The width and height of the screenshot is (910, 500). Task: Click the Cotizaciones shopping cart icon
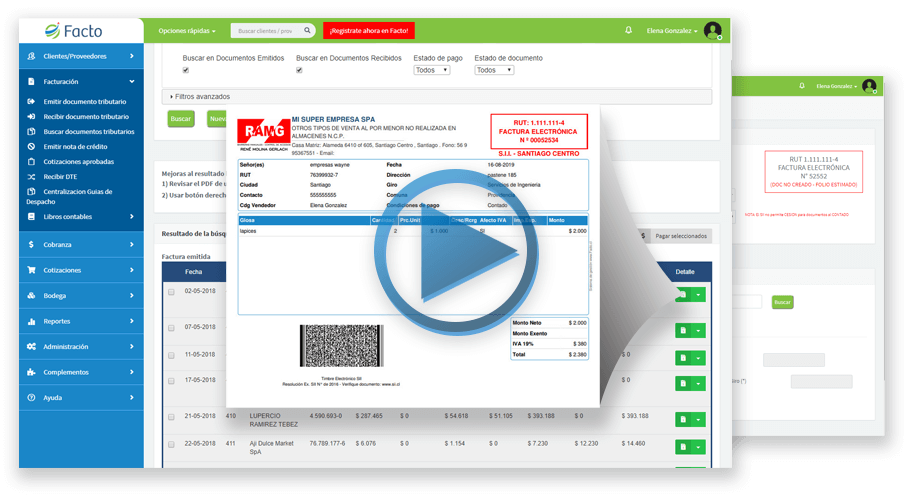[33, 270]
